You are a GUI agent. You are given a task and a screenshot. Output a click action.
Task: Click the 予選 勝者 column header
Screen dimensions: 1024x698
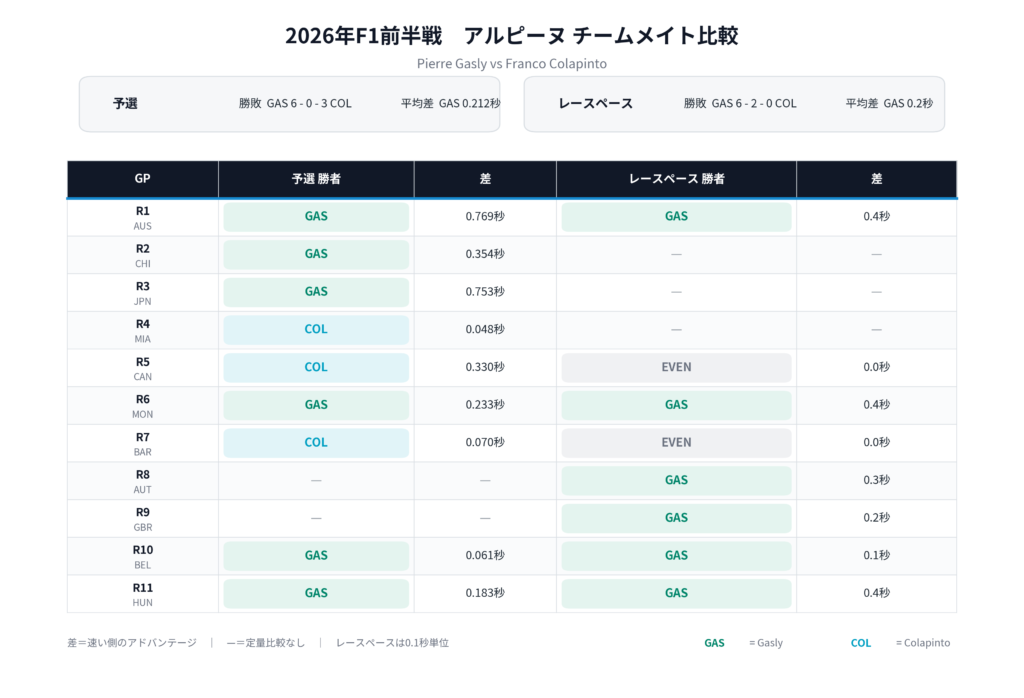tap(316, 178)
